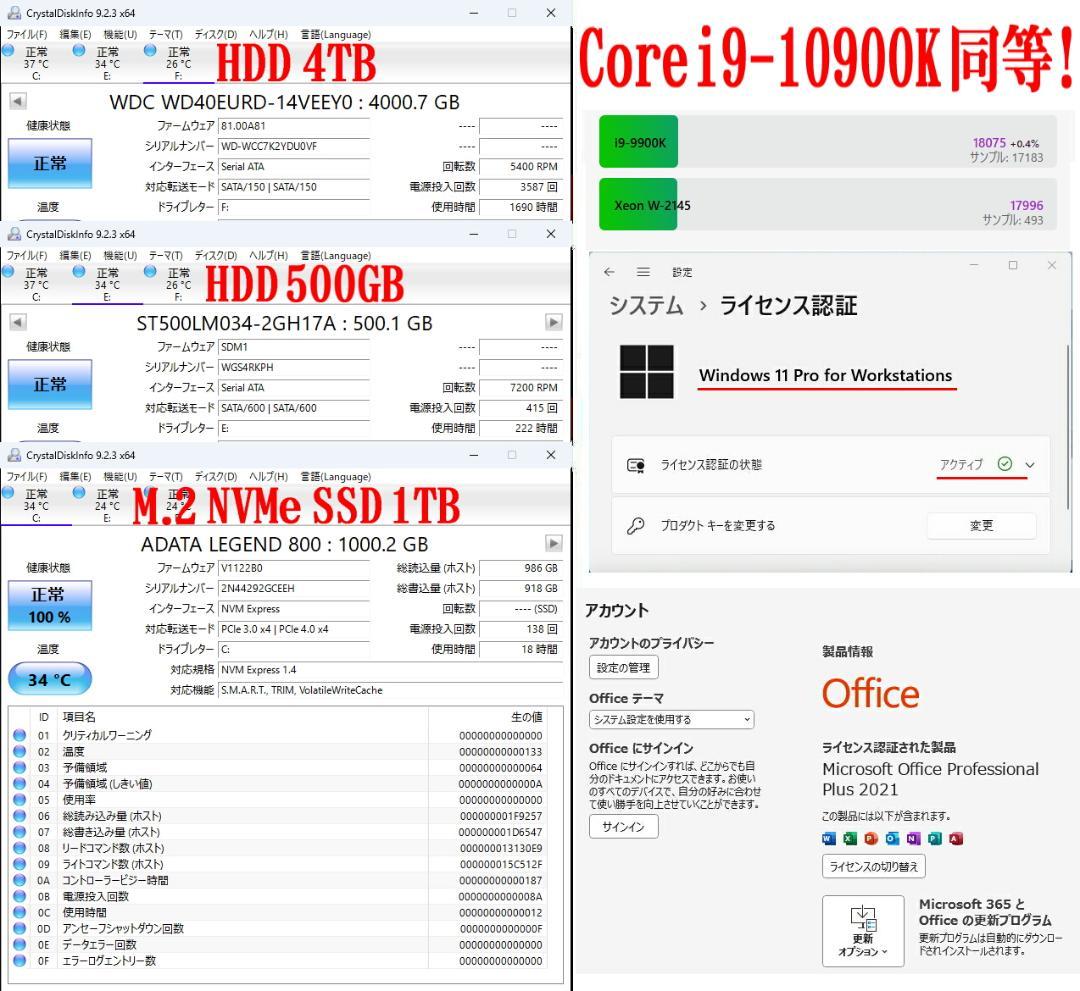The width and height of the screenshot is (1080, 991).
Task: Click the サインイン button
Action: 624,826
